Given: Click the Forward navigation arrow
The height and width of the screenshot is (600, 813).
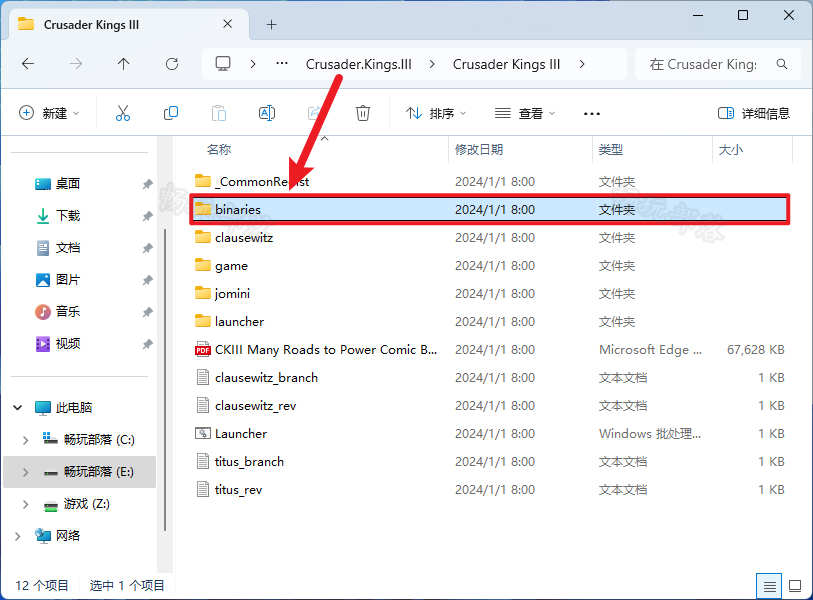Looking at the screenshot, I should [x=76, y=64].
